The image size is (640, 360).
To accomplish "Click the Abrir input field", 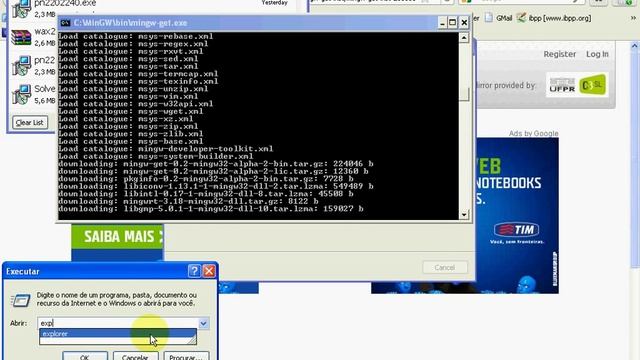I will coord(118,323).
